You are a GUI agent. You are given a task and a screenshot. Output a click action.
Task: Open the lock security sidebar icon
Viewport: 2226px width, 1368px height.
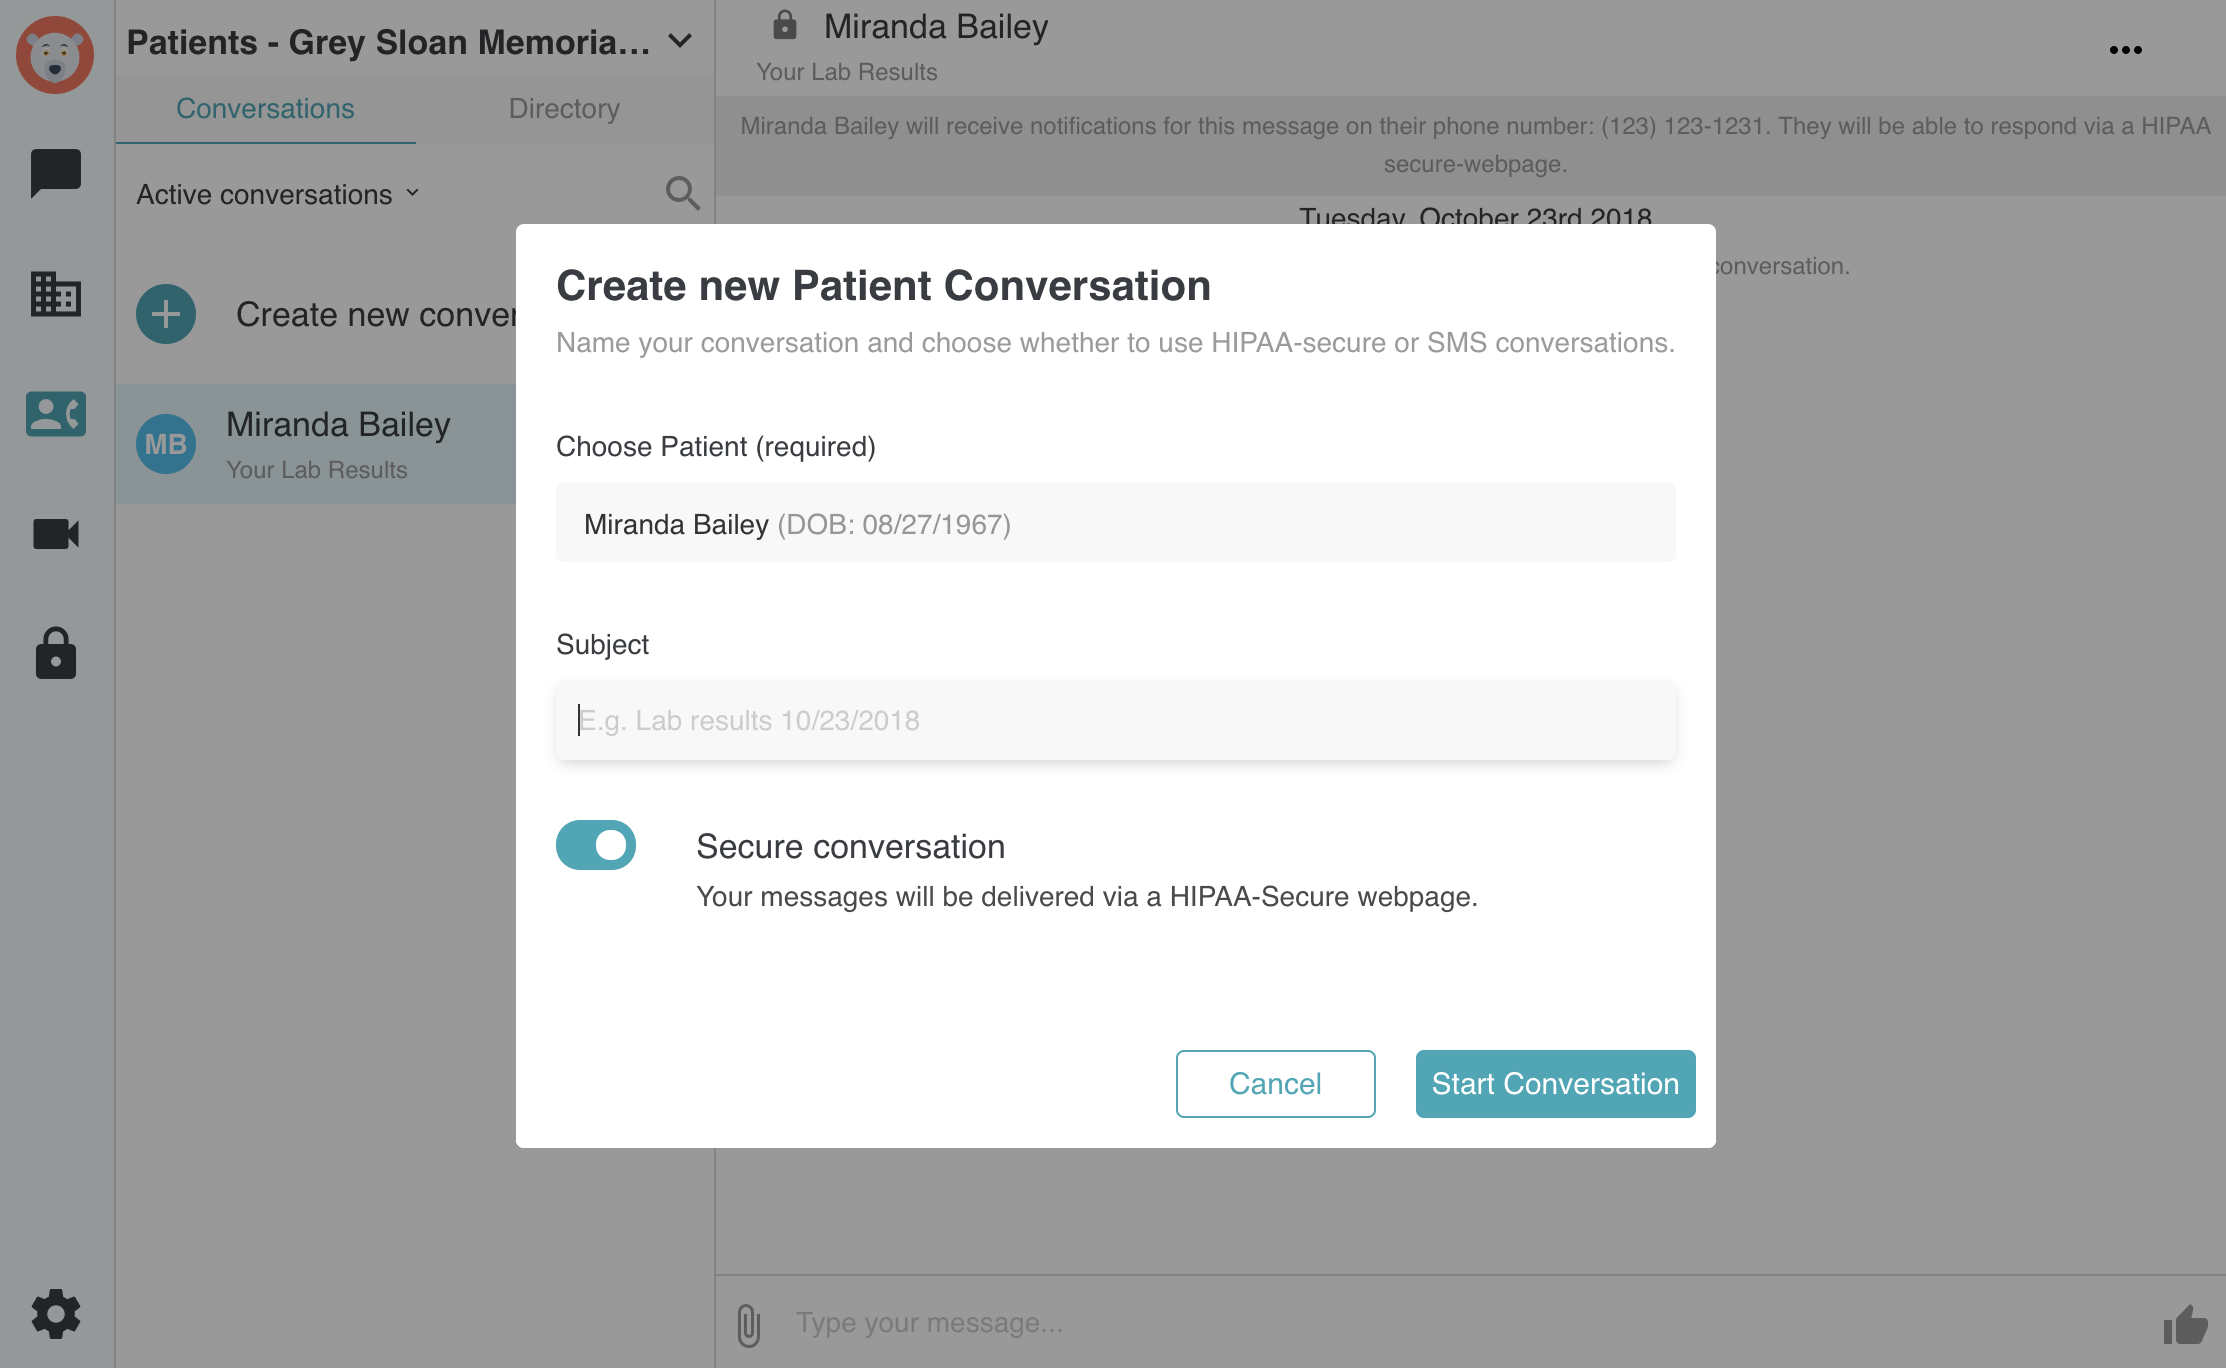[56, 654]
